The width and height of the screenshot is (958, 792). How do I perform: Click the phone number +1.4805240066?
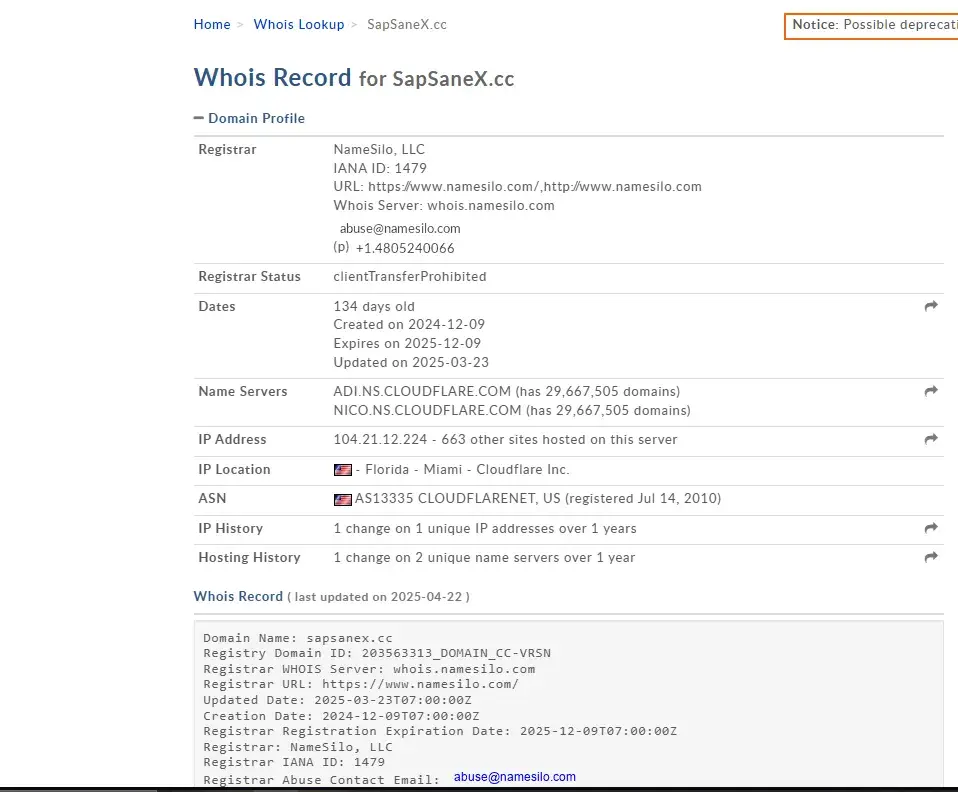click(405, 248)
